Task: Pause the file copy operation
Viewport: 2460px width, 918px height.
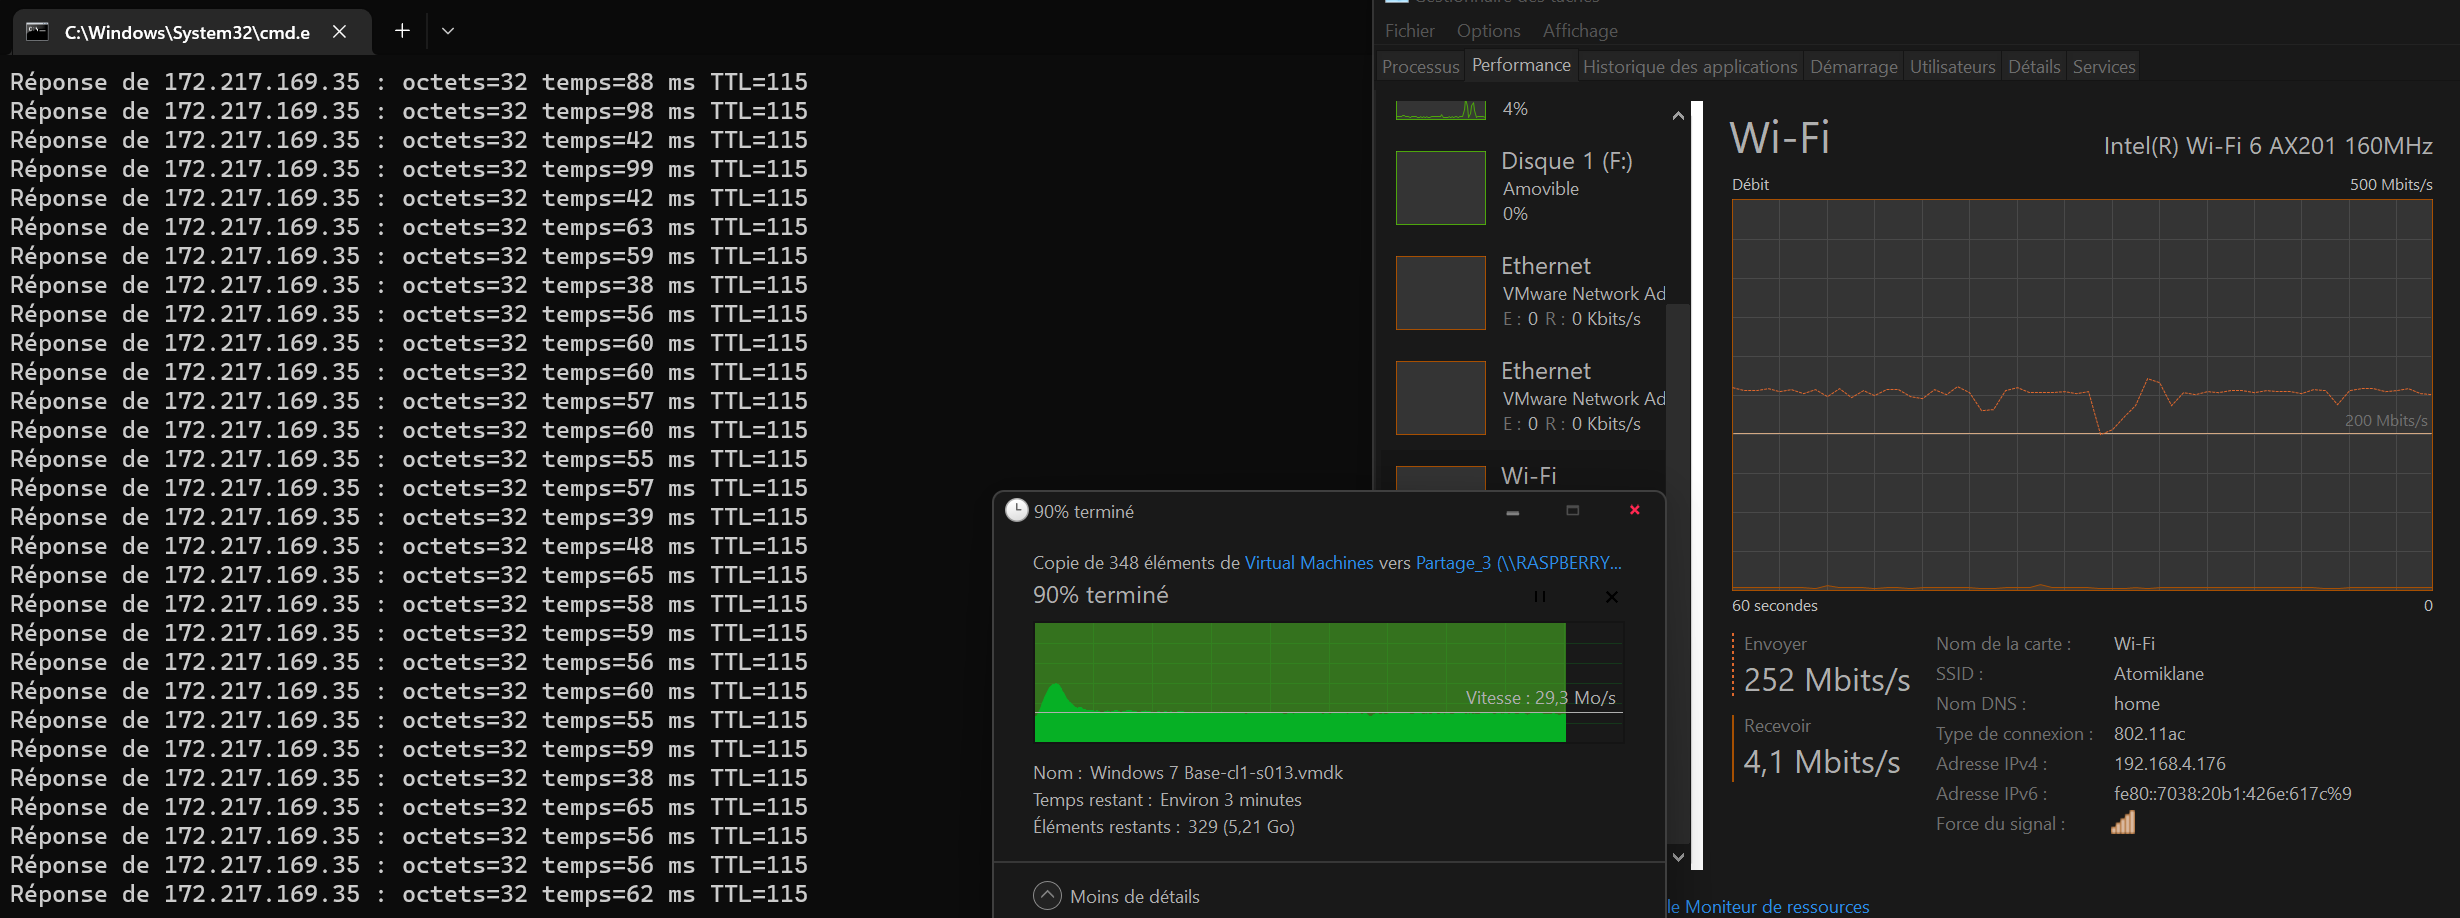Action: coord(1541,596)
